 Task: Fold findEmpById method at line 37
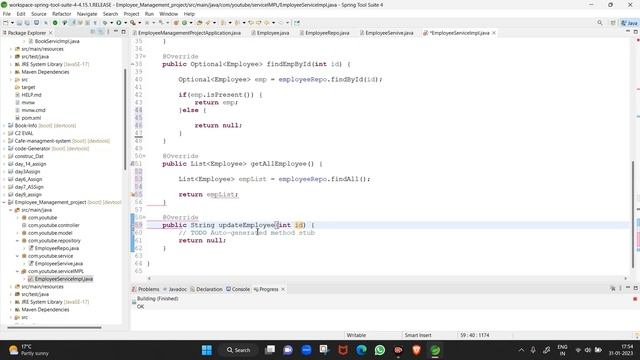144,56
